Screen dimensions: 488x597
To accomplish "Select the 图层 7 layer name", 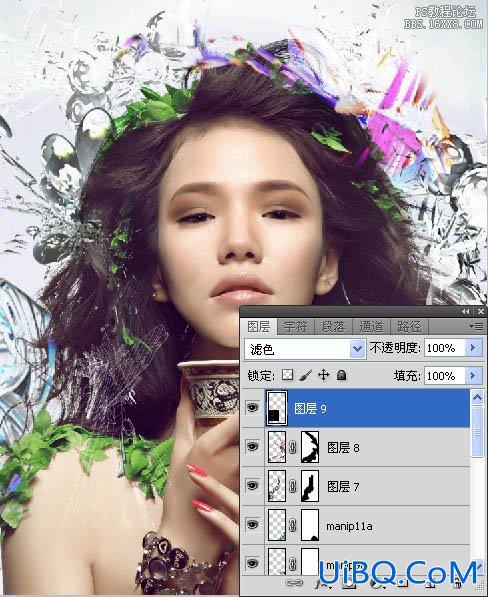I will pos(343,486).
